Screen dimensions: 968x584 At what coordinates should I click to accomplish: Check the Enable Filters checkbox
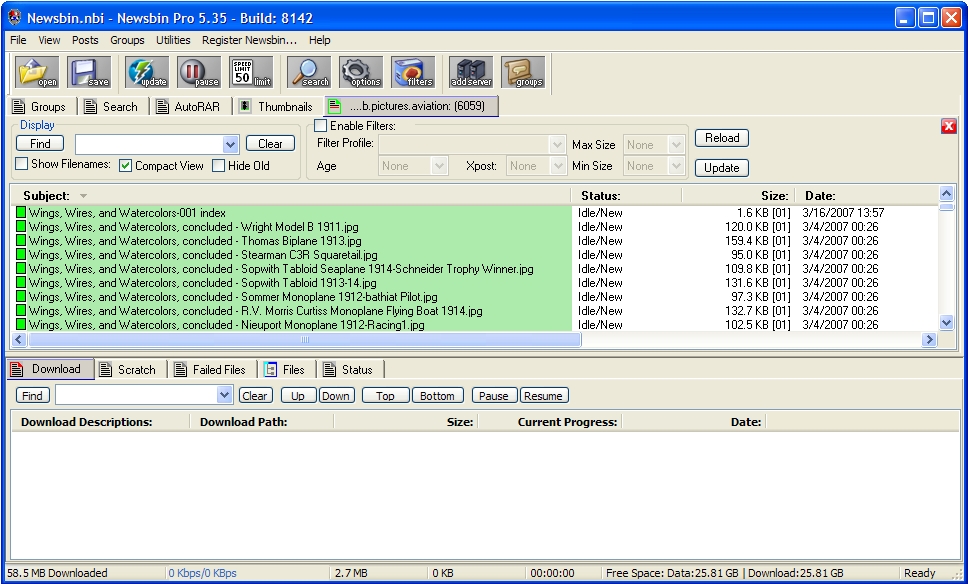(x=320, y=125)
